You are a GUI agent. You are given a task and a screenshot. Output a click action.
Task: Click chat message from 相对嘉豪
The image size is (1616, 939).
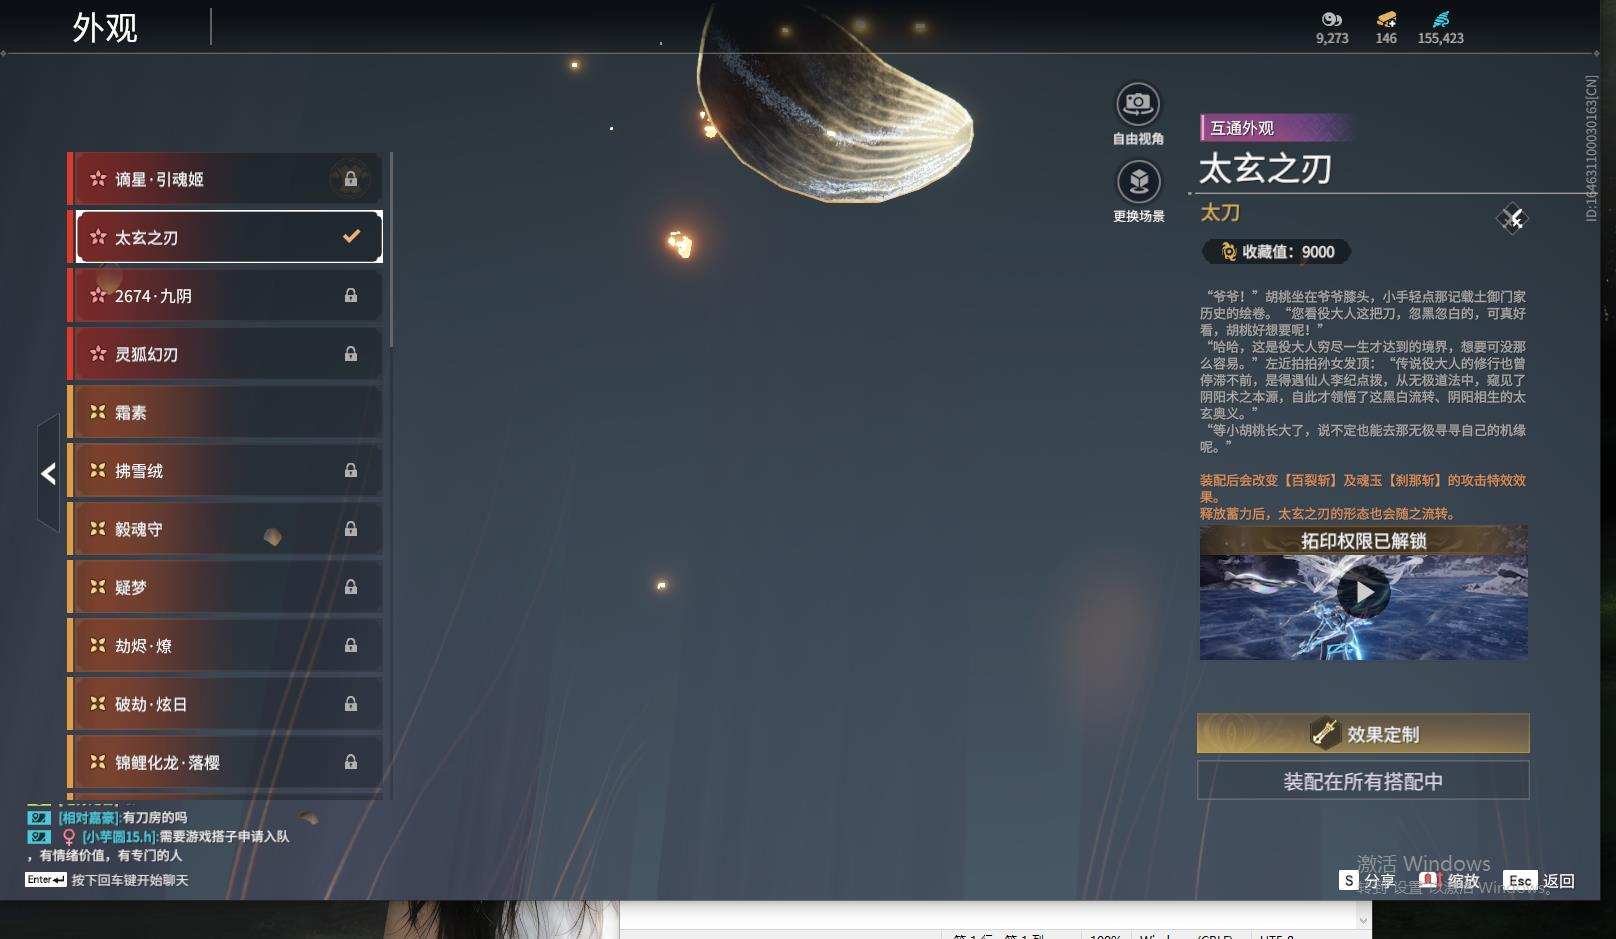tap(123, 818)
